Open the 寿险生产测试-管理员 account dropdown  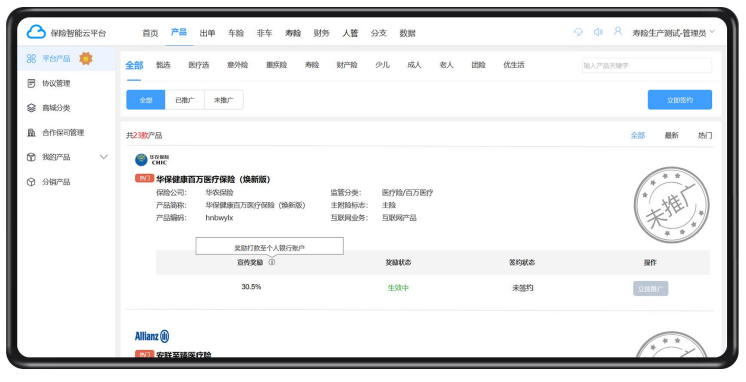[x=673, y=33]
